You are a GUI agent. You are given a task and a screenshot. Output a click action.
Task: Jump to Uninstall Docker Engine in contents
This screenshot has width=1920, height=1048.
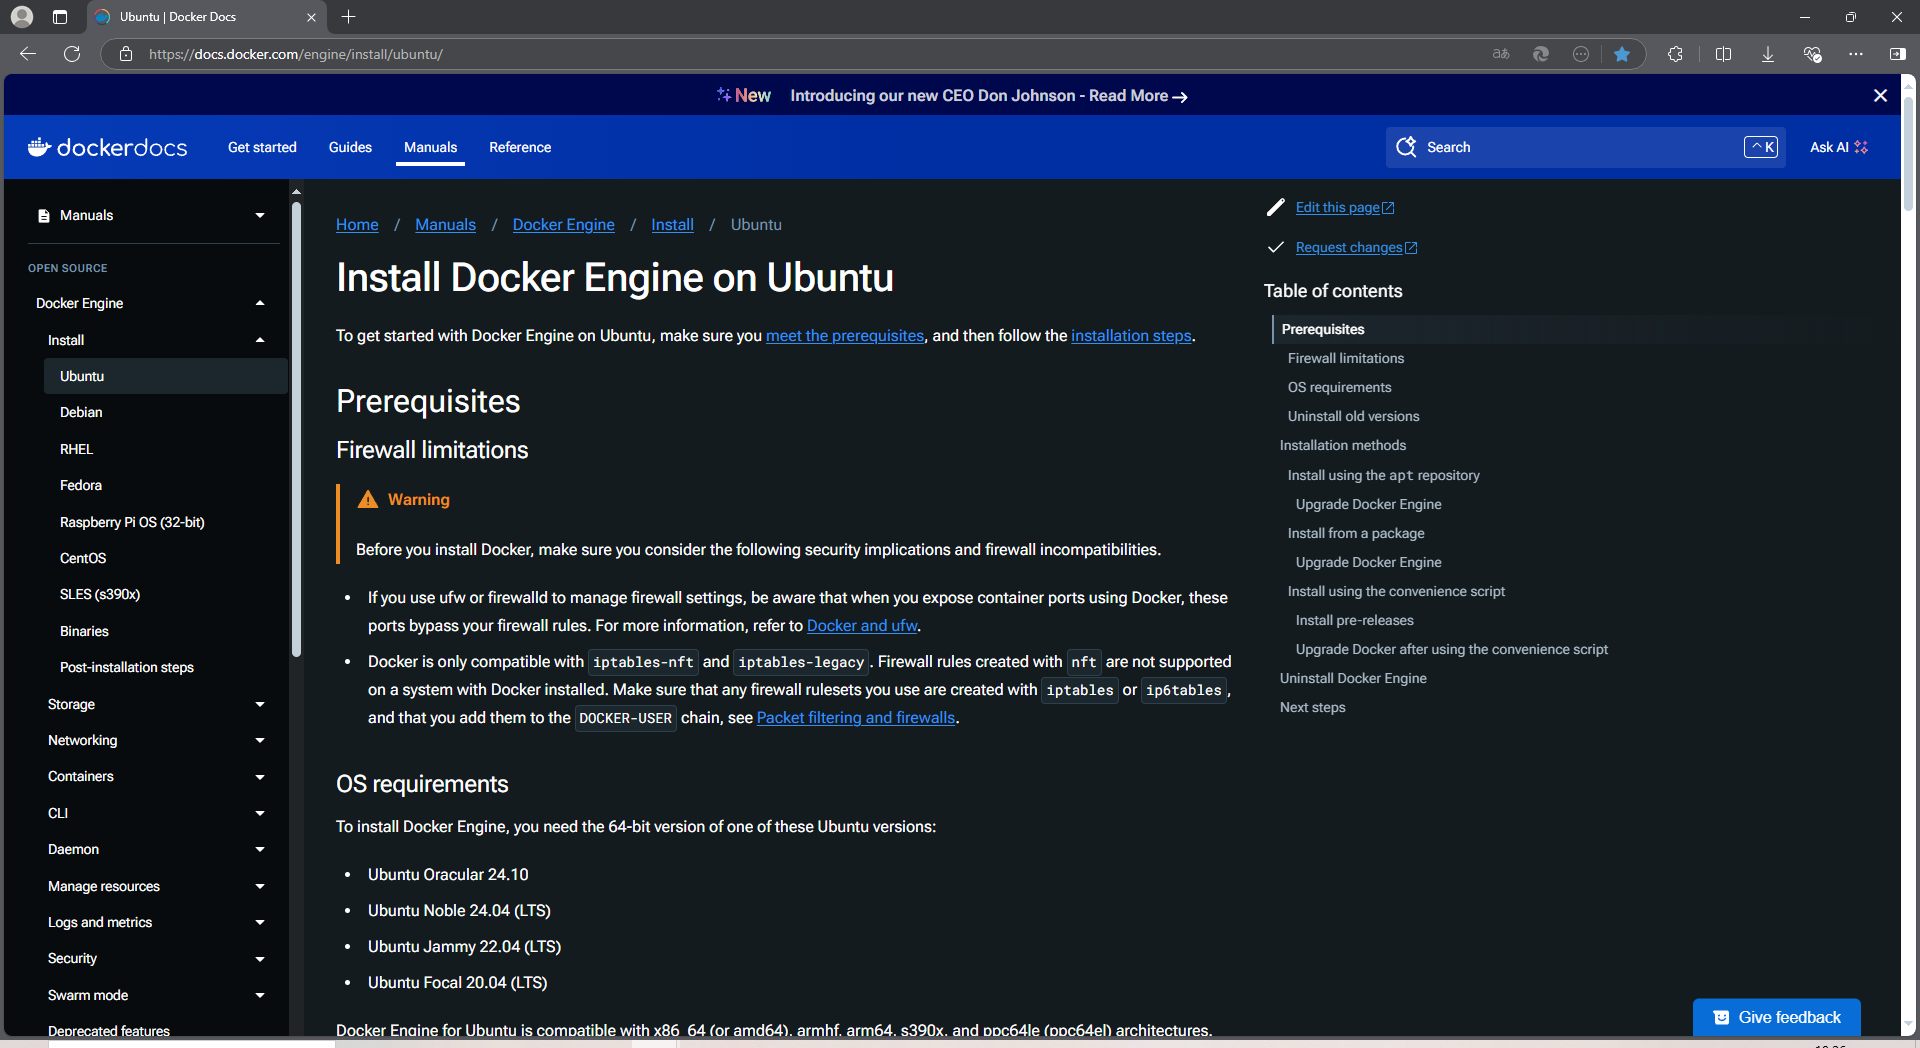(1353, 678)
